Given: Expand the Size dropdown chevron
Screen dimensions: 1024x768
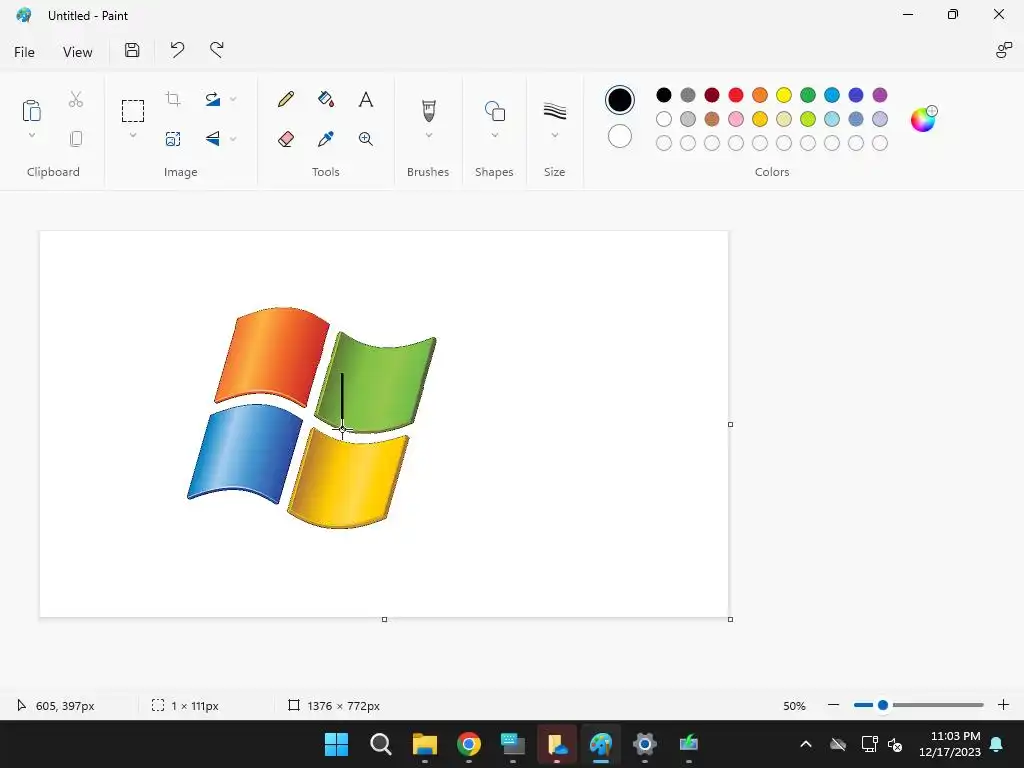Looking at the screenshot, I should click(x=554, y=135).
